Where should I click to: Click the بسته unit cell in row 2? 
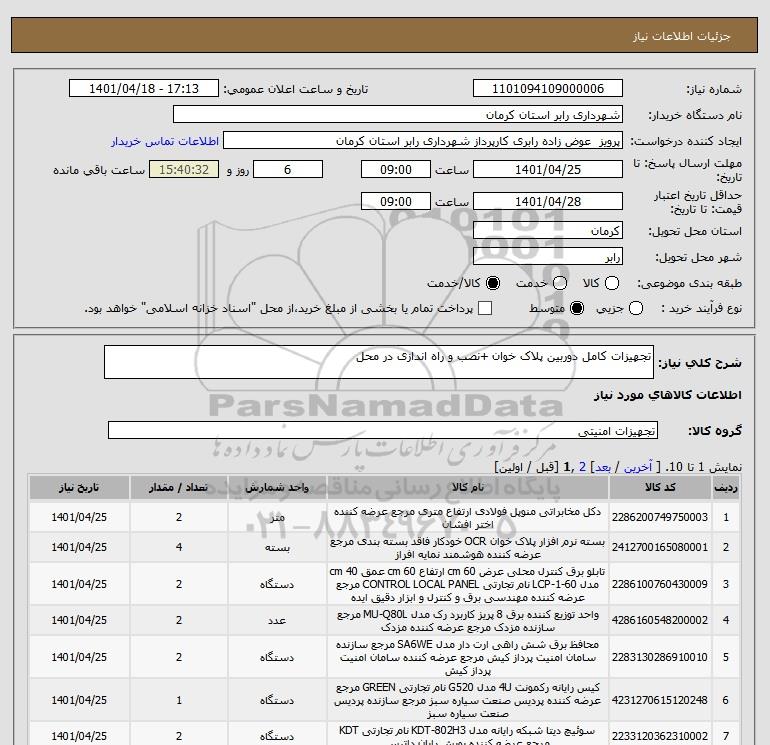pos(277,547)
